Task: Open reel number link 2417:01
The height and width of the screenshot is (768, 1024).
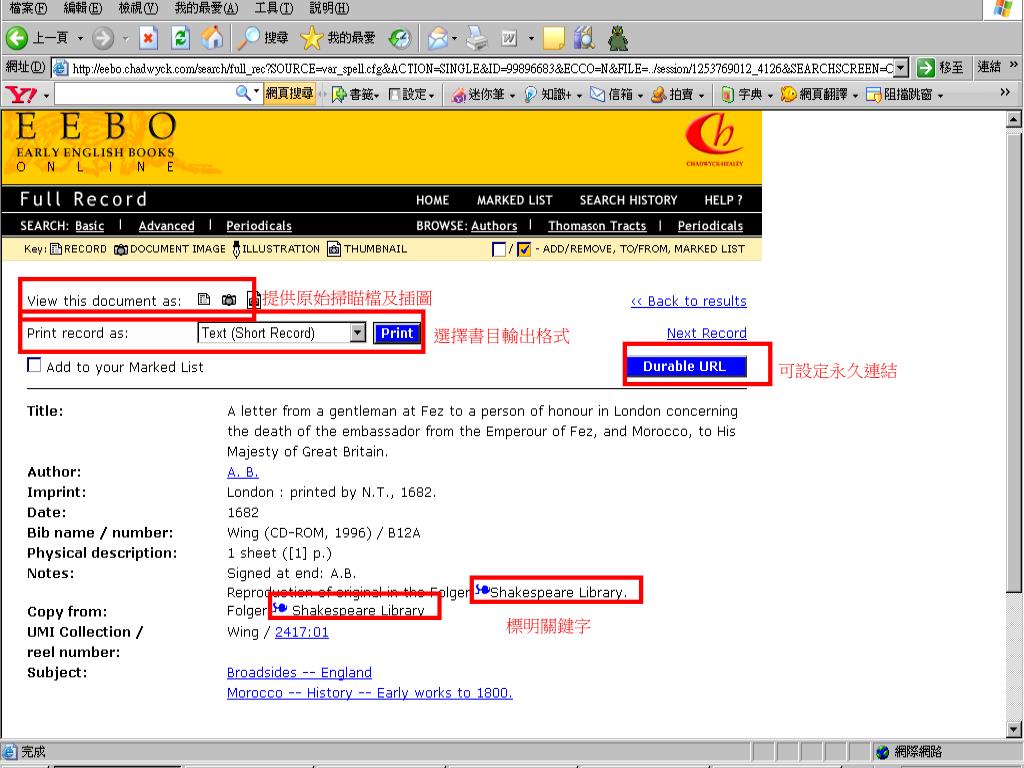Action: (302, 632)
